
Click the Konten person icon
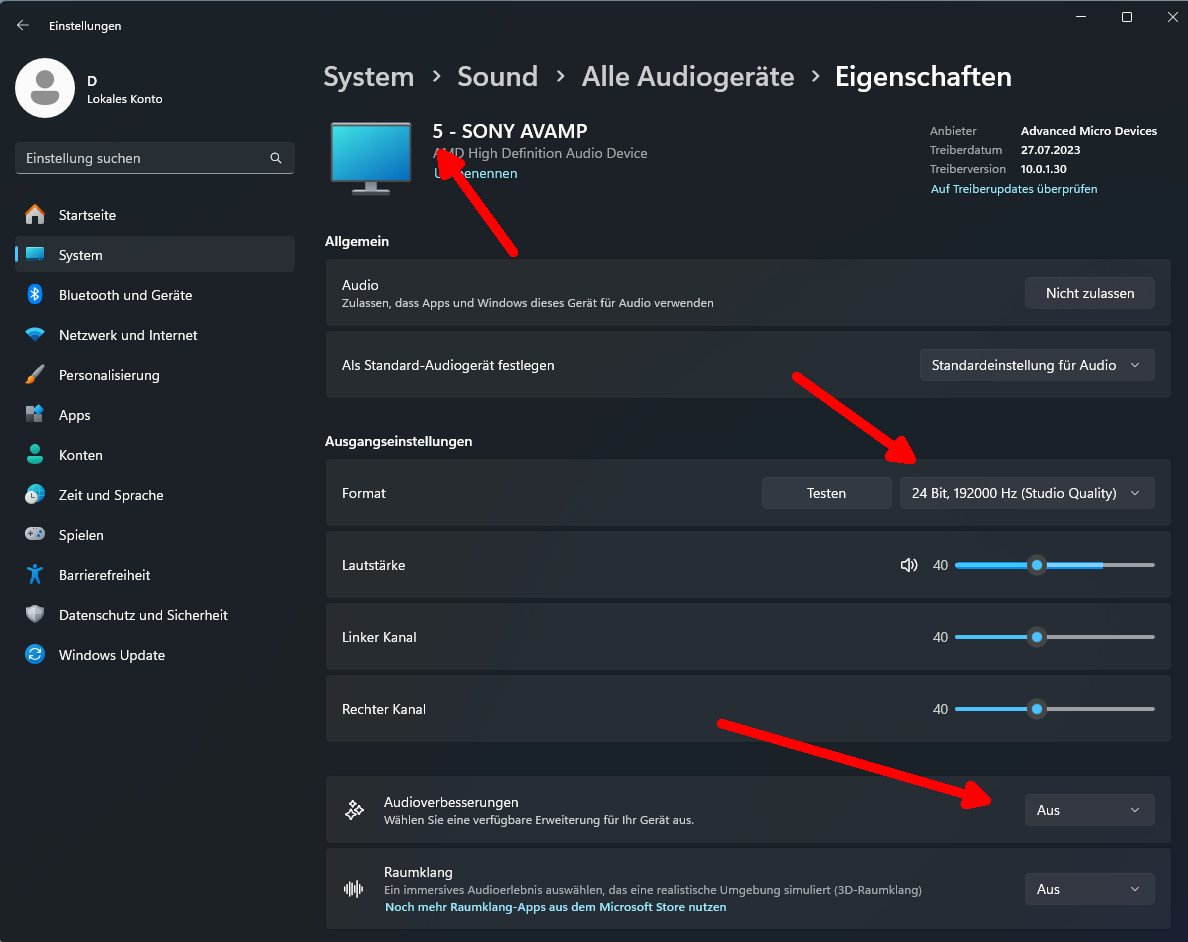point(35,455)
